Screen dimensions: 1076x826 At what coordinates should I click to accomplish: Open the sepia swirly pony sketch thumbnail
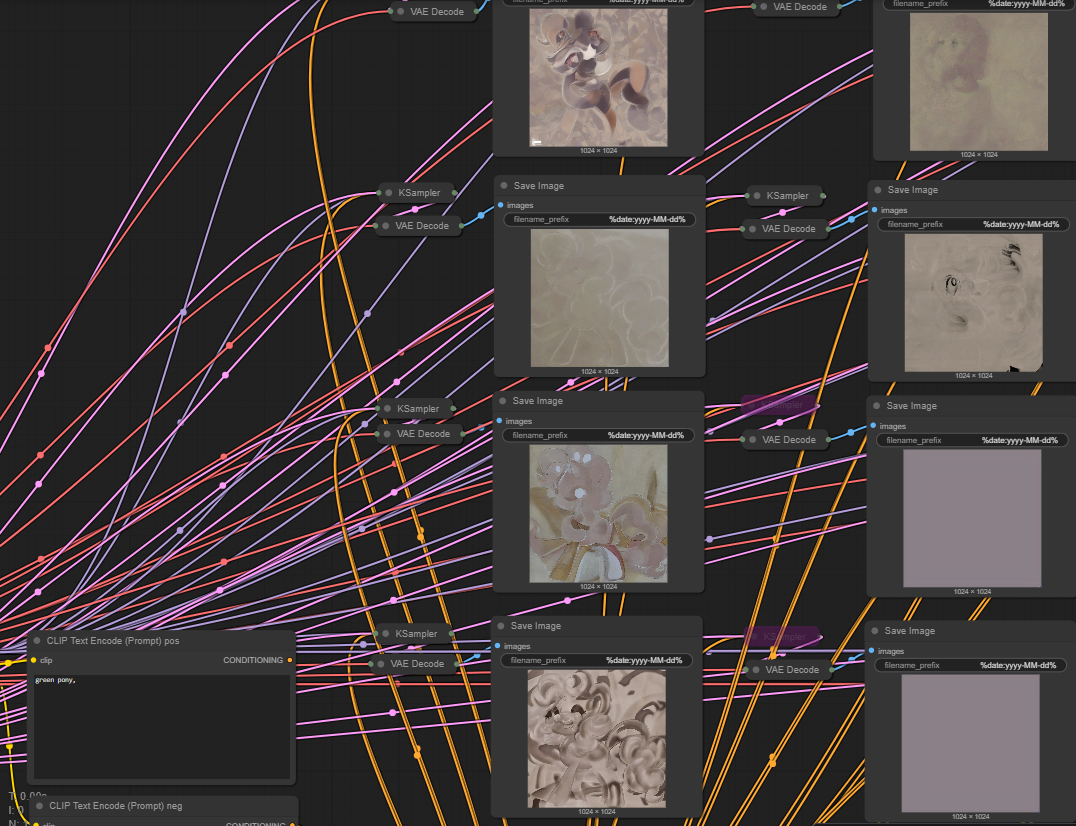coord(596,739)
